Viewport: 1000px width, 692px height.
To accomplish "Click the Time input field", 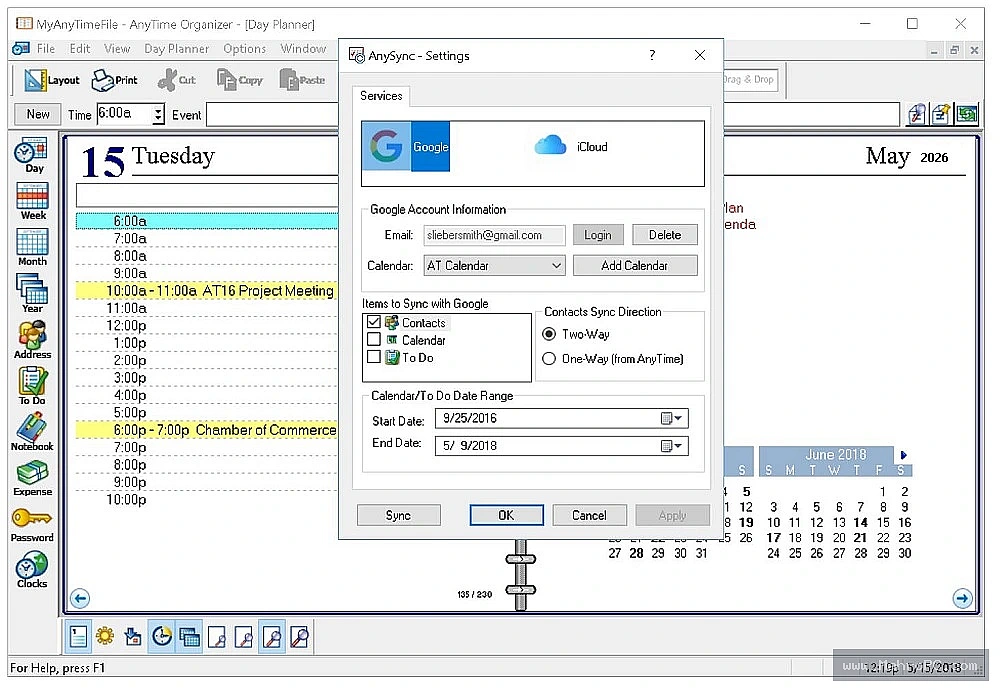I will click(x=124, y=114).
